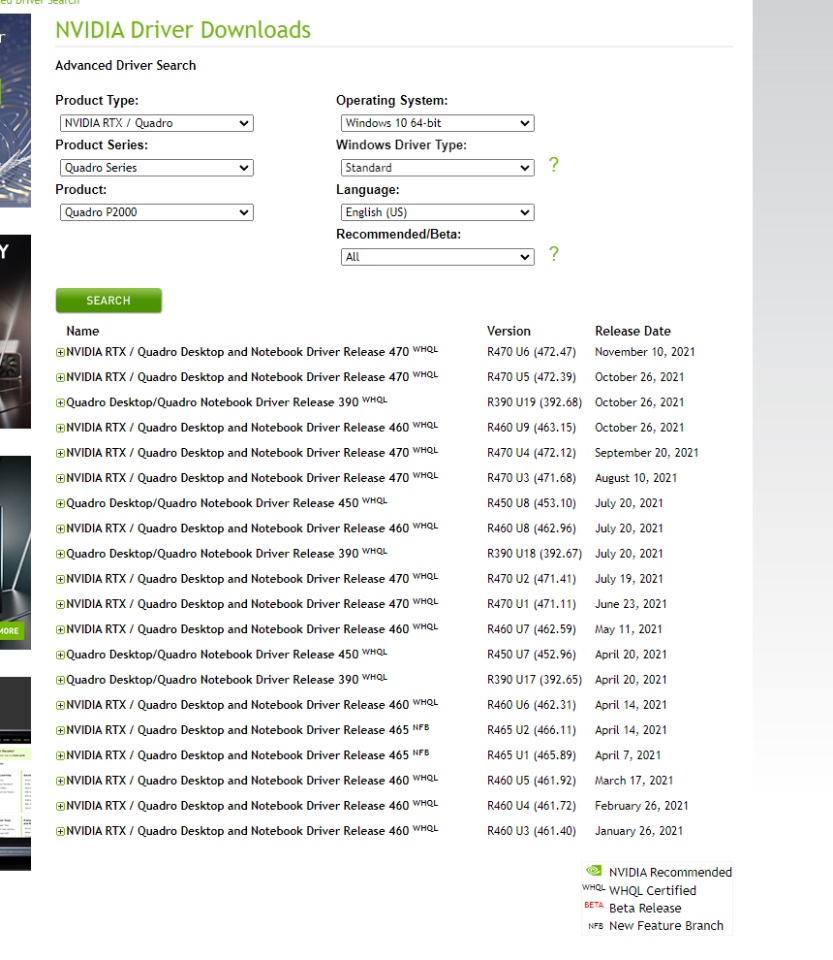Open Release 470 driver dated November 10, 2021
This screenshot has height=960, width=833.
click(237, 352)
